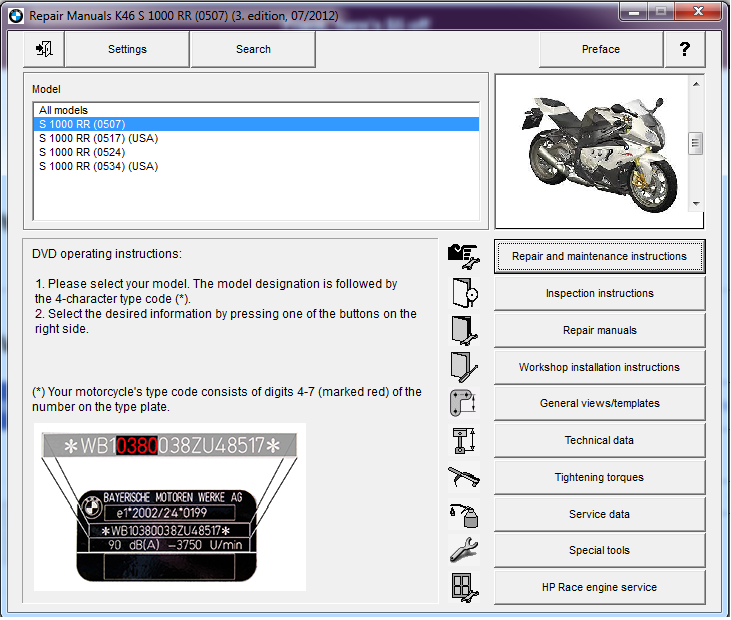Click the BMW logo in title bar
Screen dimensions: 731x620
16,16
